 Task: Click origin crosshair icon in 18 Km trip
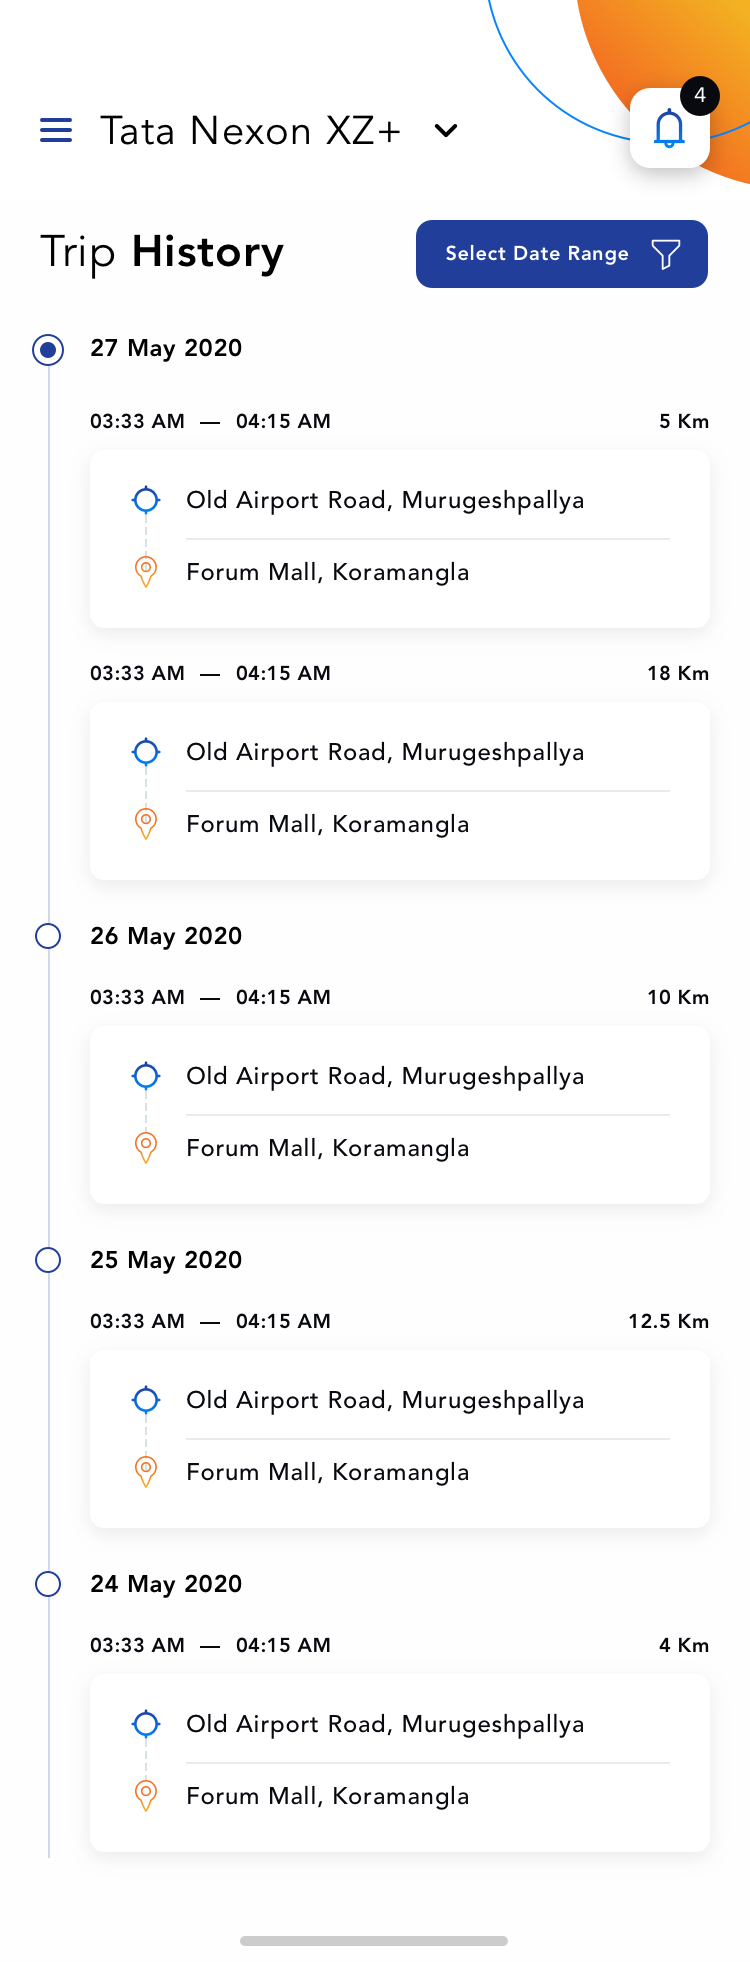click(x=146, y=751)
